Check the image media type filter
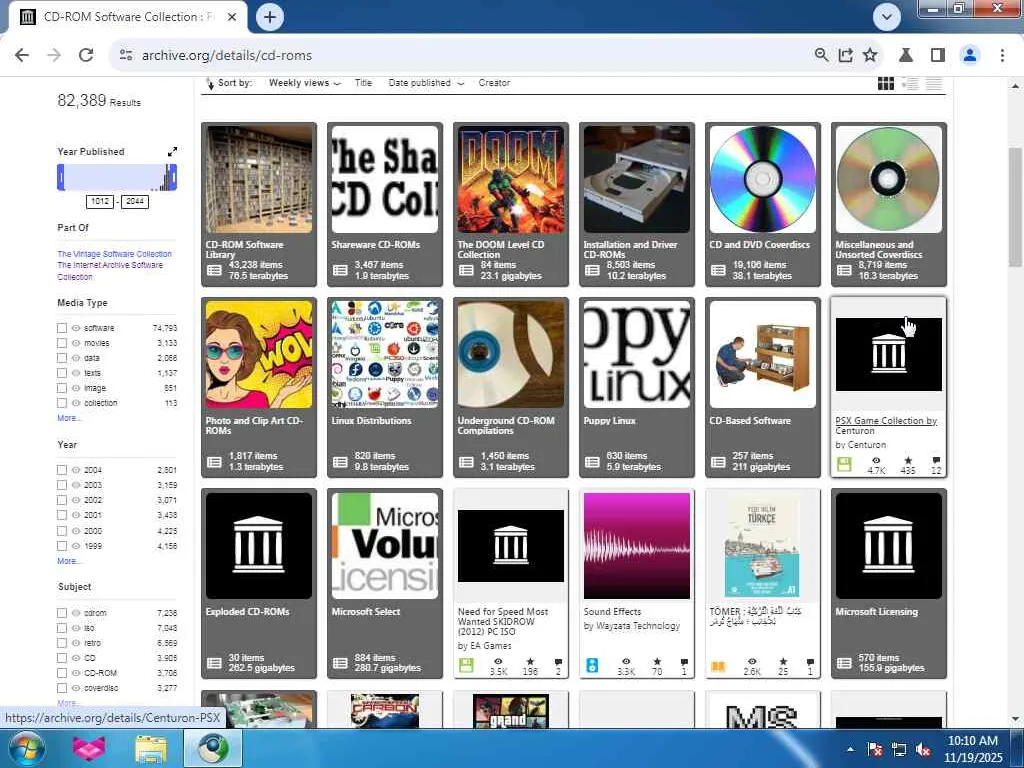The height and width of the screenshot is (768, 1024). 62,388
